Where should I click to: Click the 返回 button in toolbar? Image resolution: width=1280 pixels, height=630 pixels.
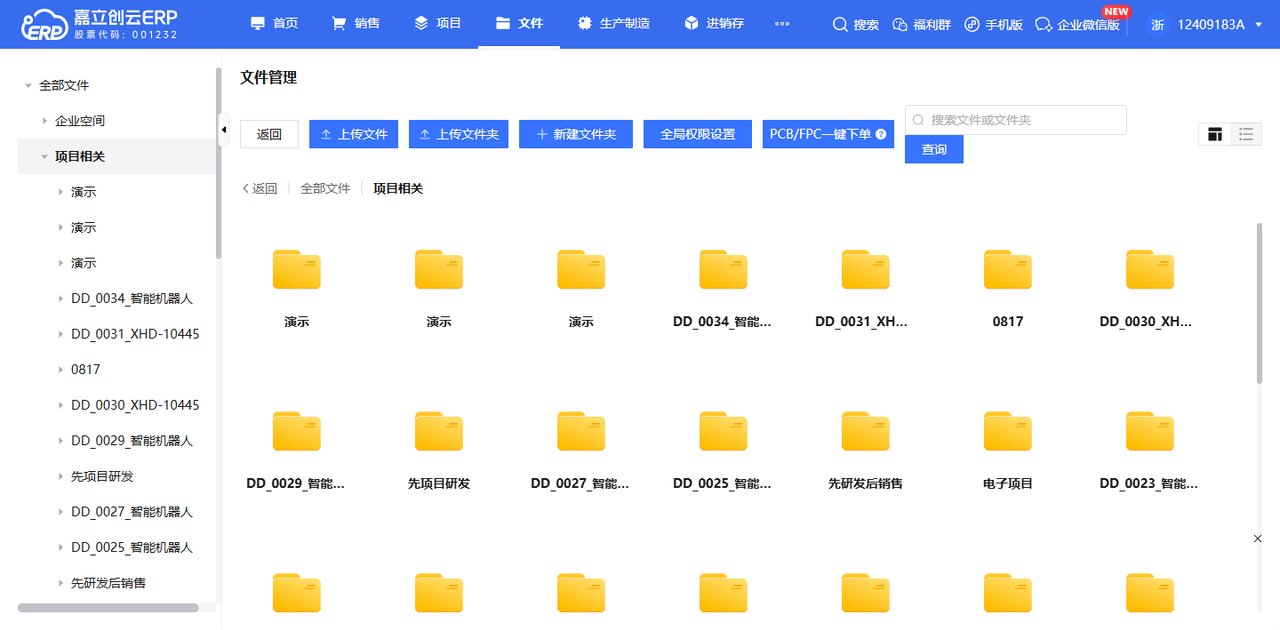click(269, 134)
